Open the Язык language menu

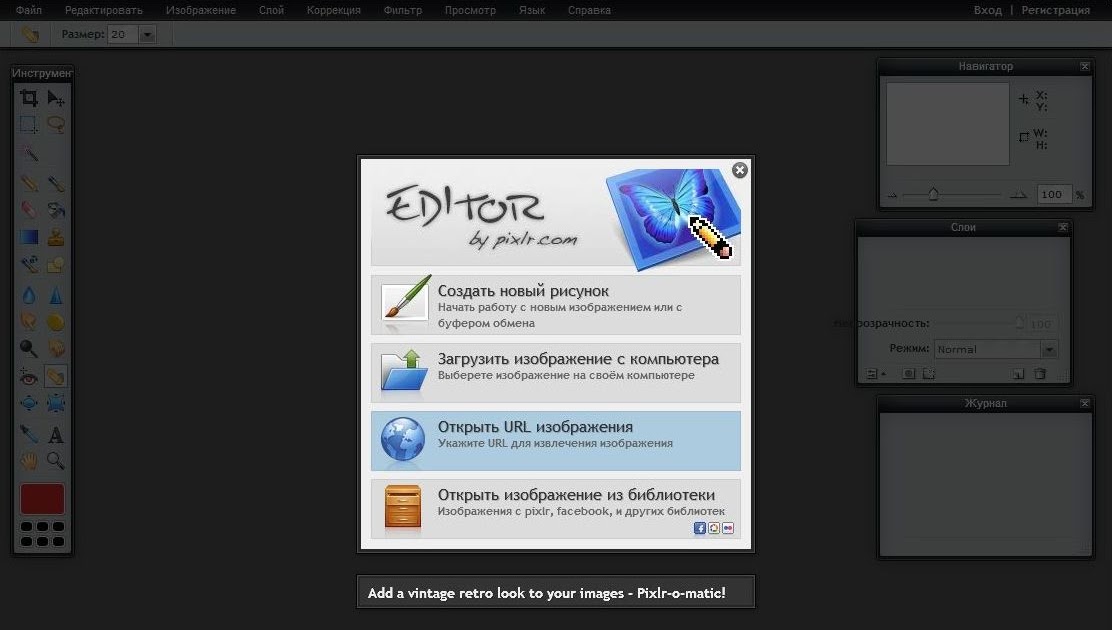tap(532, 10)
